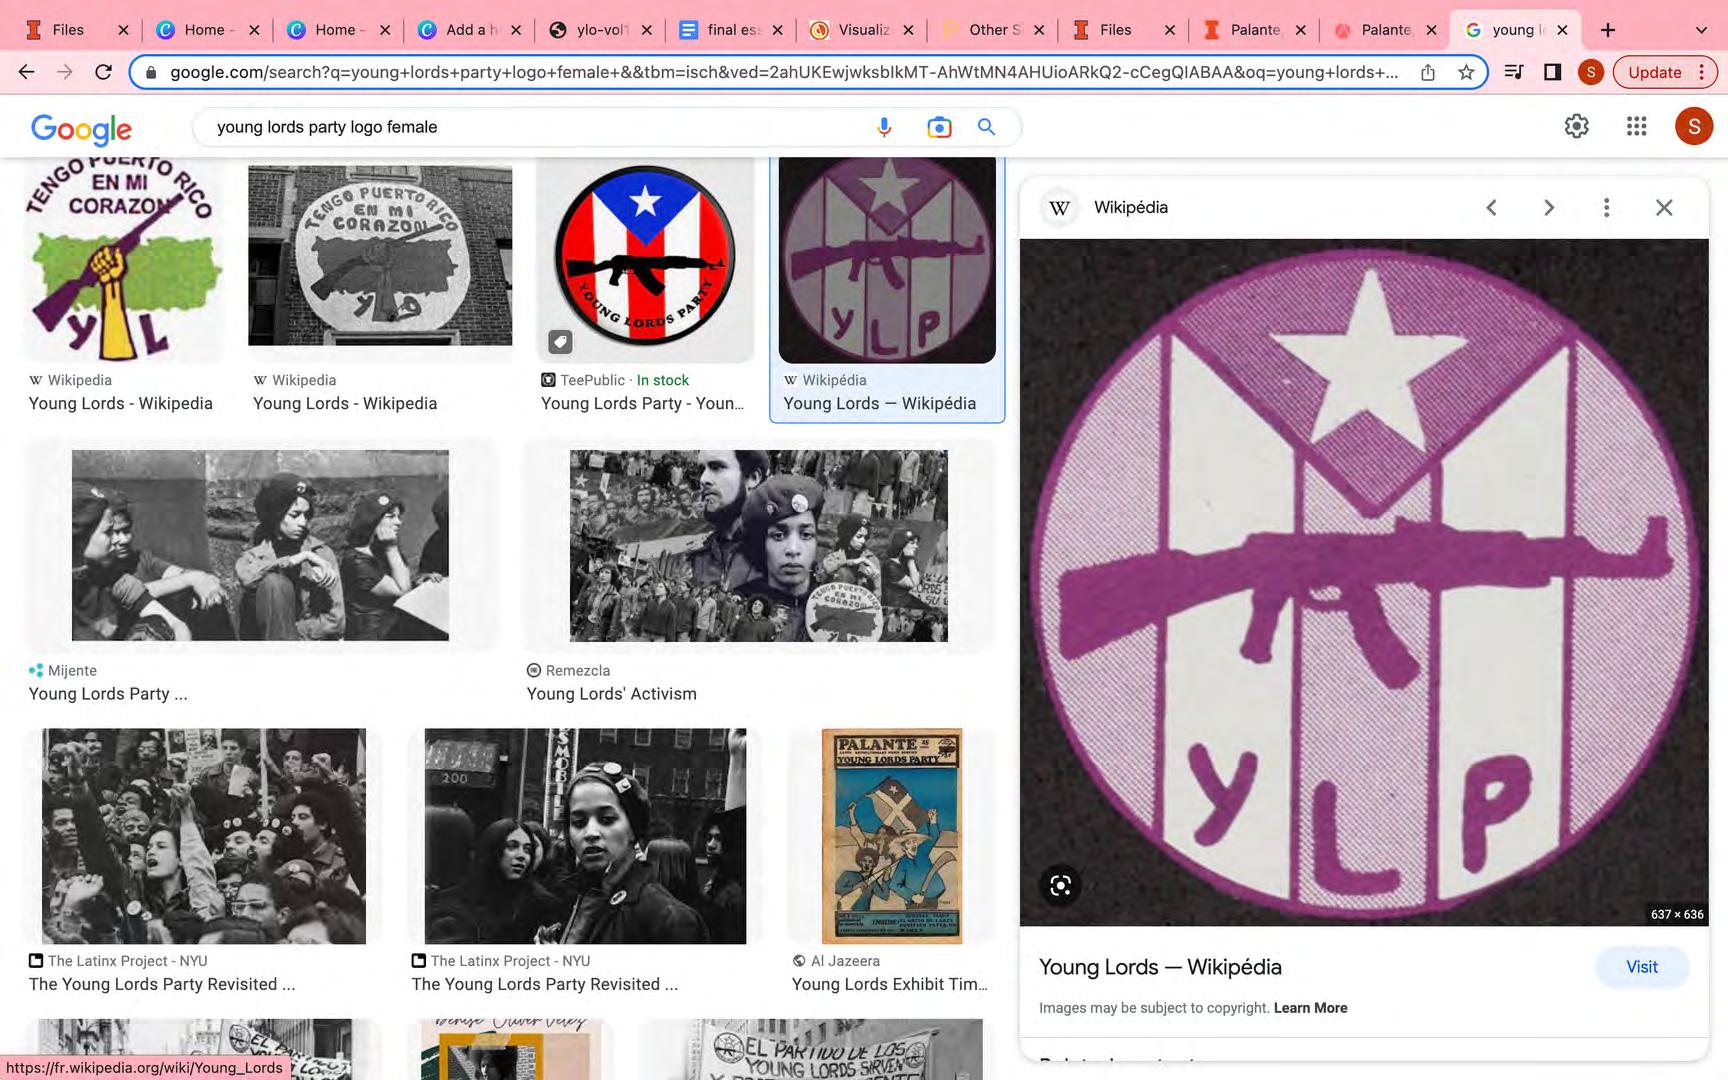Click the Wikipédia source icon in preview
1728x1080 pixels.
tap(1060, 207)
